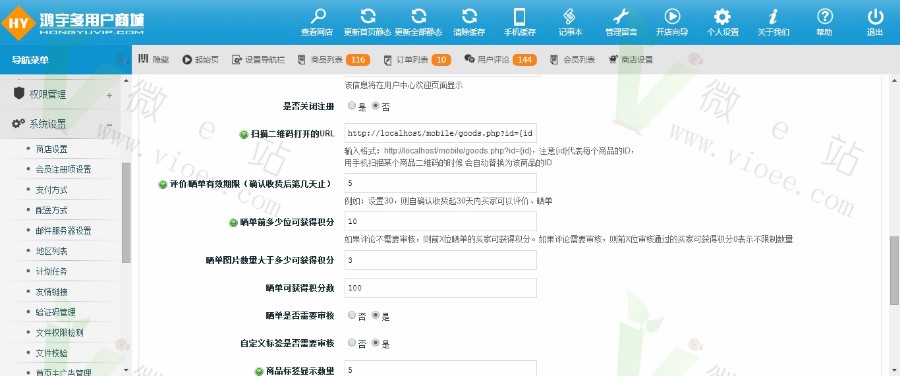Collapse 系统设置 with the minus sign

109,125
